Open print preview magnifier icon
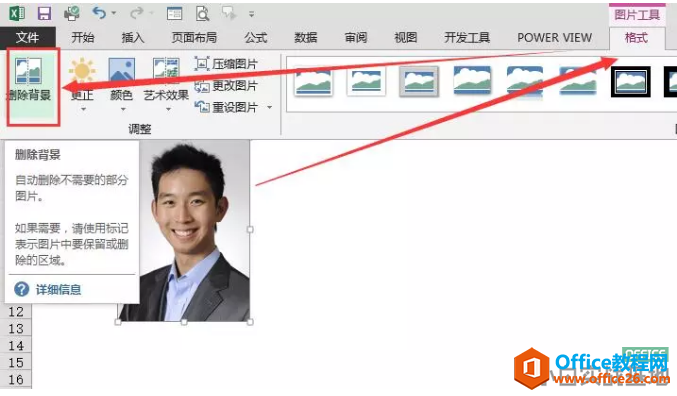The width and height of the screenshot is (677, 396). click(202, 14)
